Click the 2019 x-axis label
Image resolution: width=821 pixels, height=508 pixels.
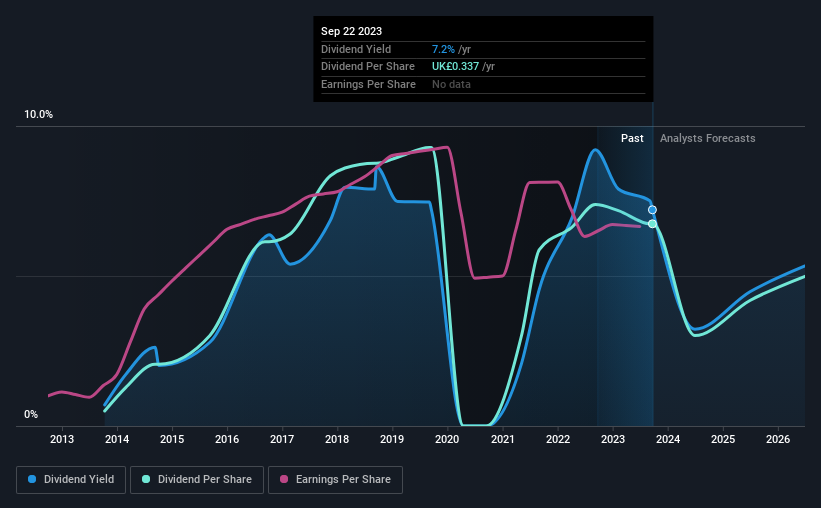[x=392, y=439]
